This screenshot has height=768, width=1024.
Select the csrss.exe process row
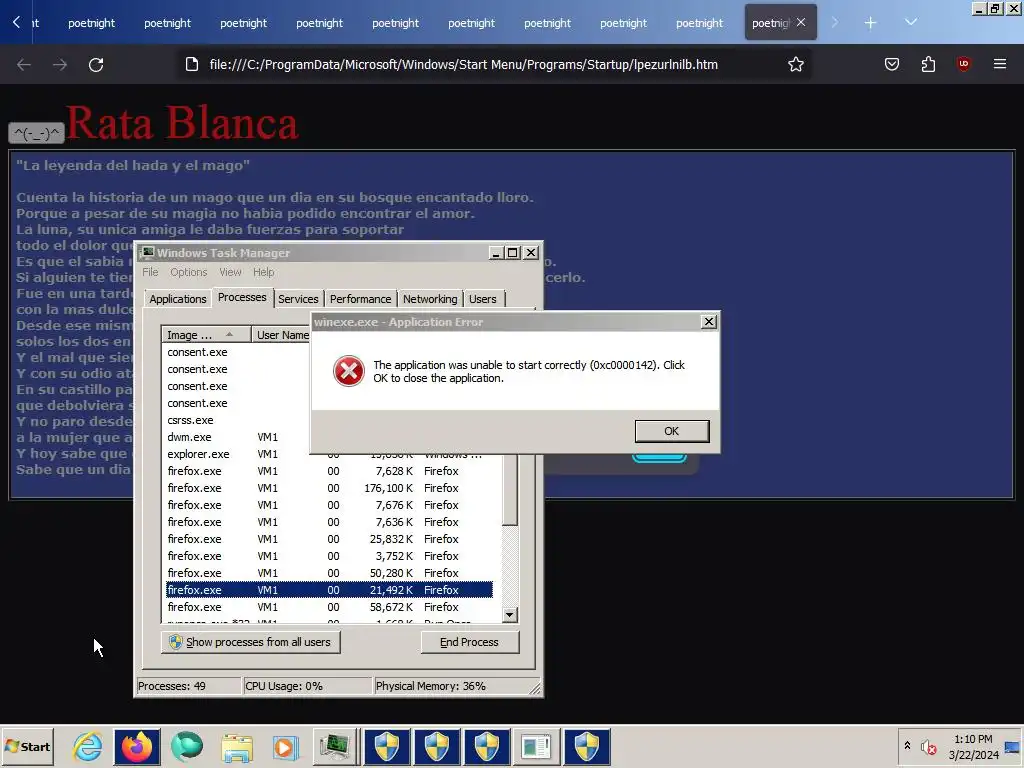point(236,420)
